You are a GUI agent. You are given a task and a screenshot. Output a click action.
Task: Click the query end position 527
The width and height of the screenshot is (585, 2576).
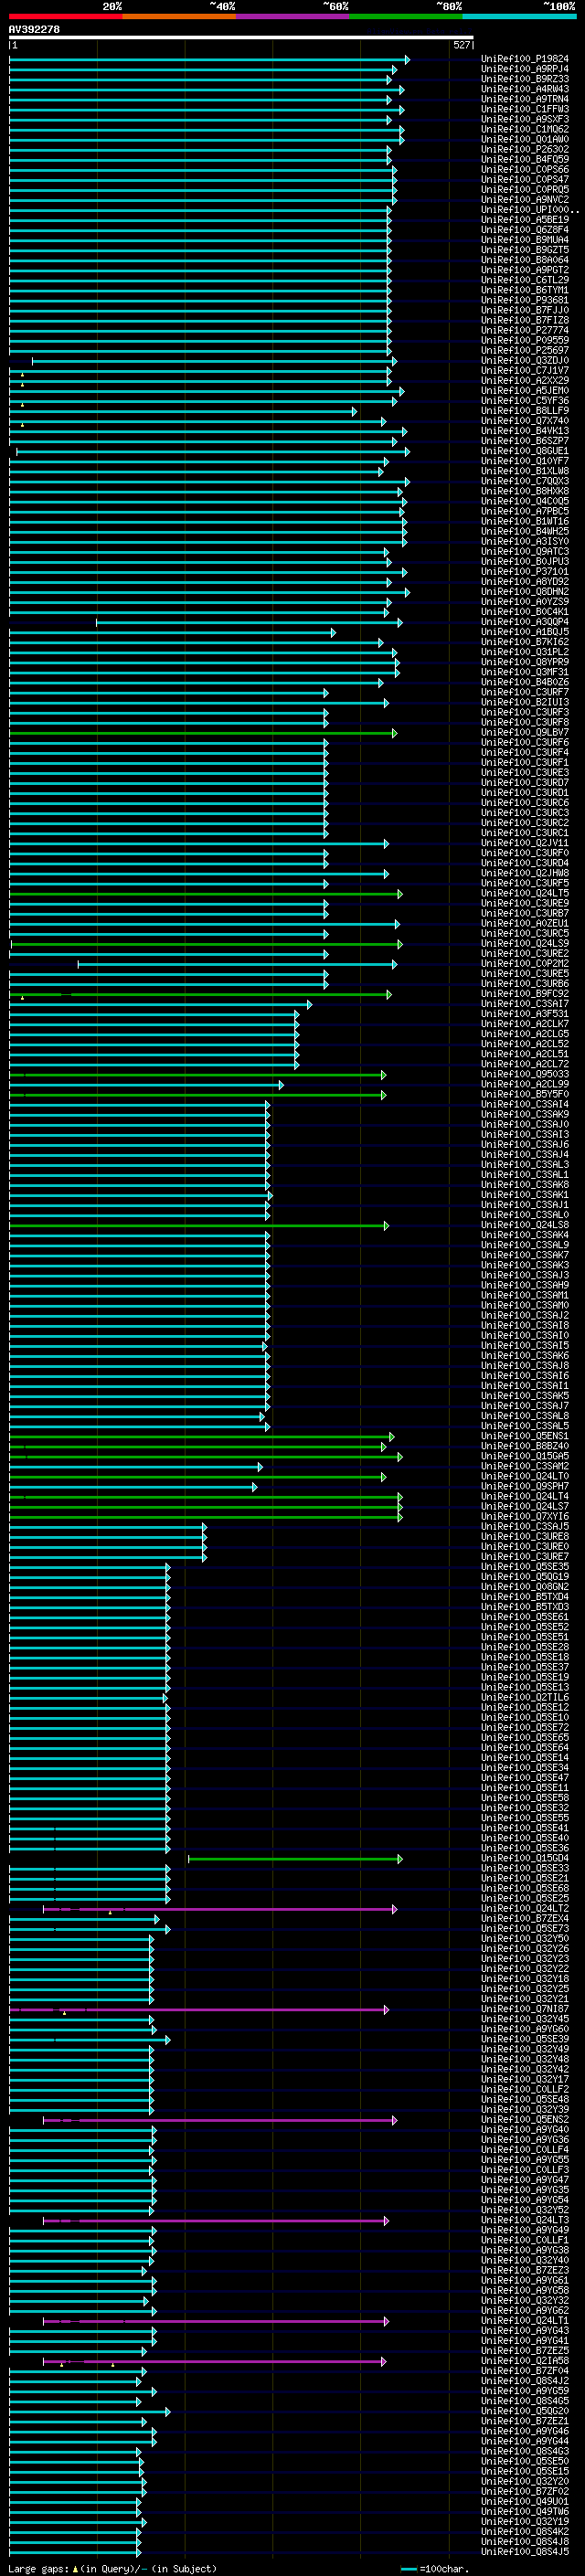pos(461,45)
